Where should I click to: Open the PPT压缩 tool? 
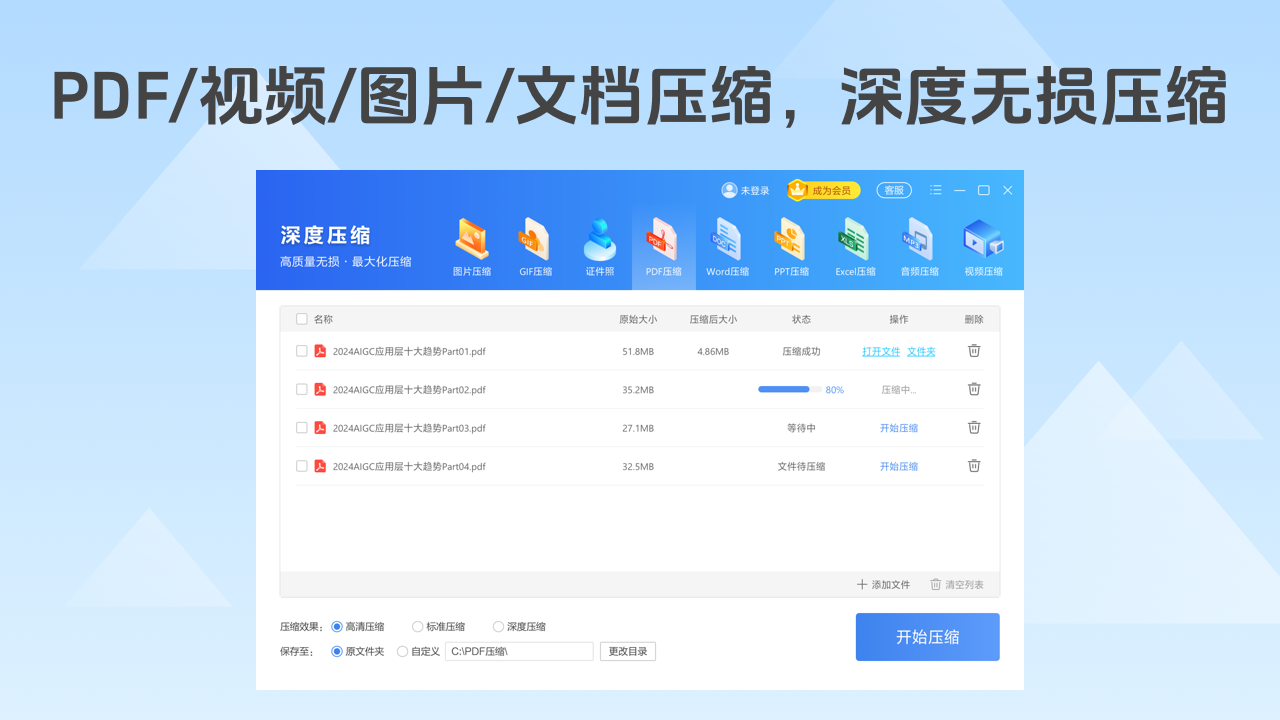pyautogui.click(x=791, y=243)
